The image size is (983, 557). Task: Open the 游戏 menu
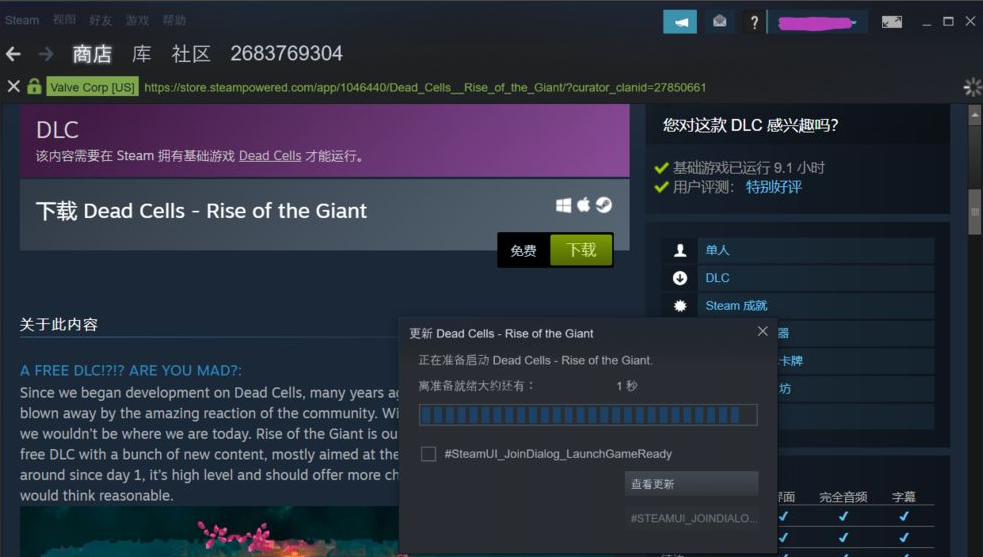tap(137, 20)
